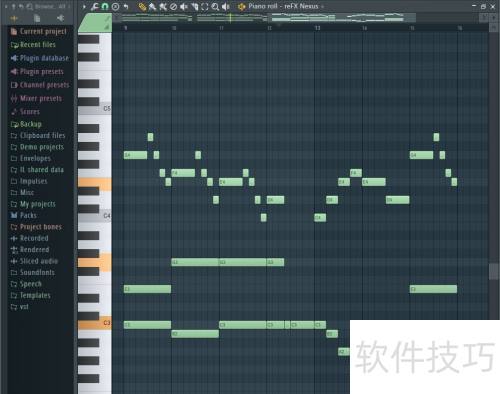Open Speech folder

(26, 284)
